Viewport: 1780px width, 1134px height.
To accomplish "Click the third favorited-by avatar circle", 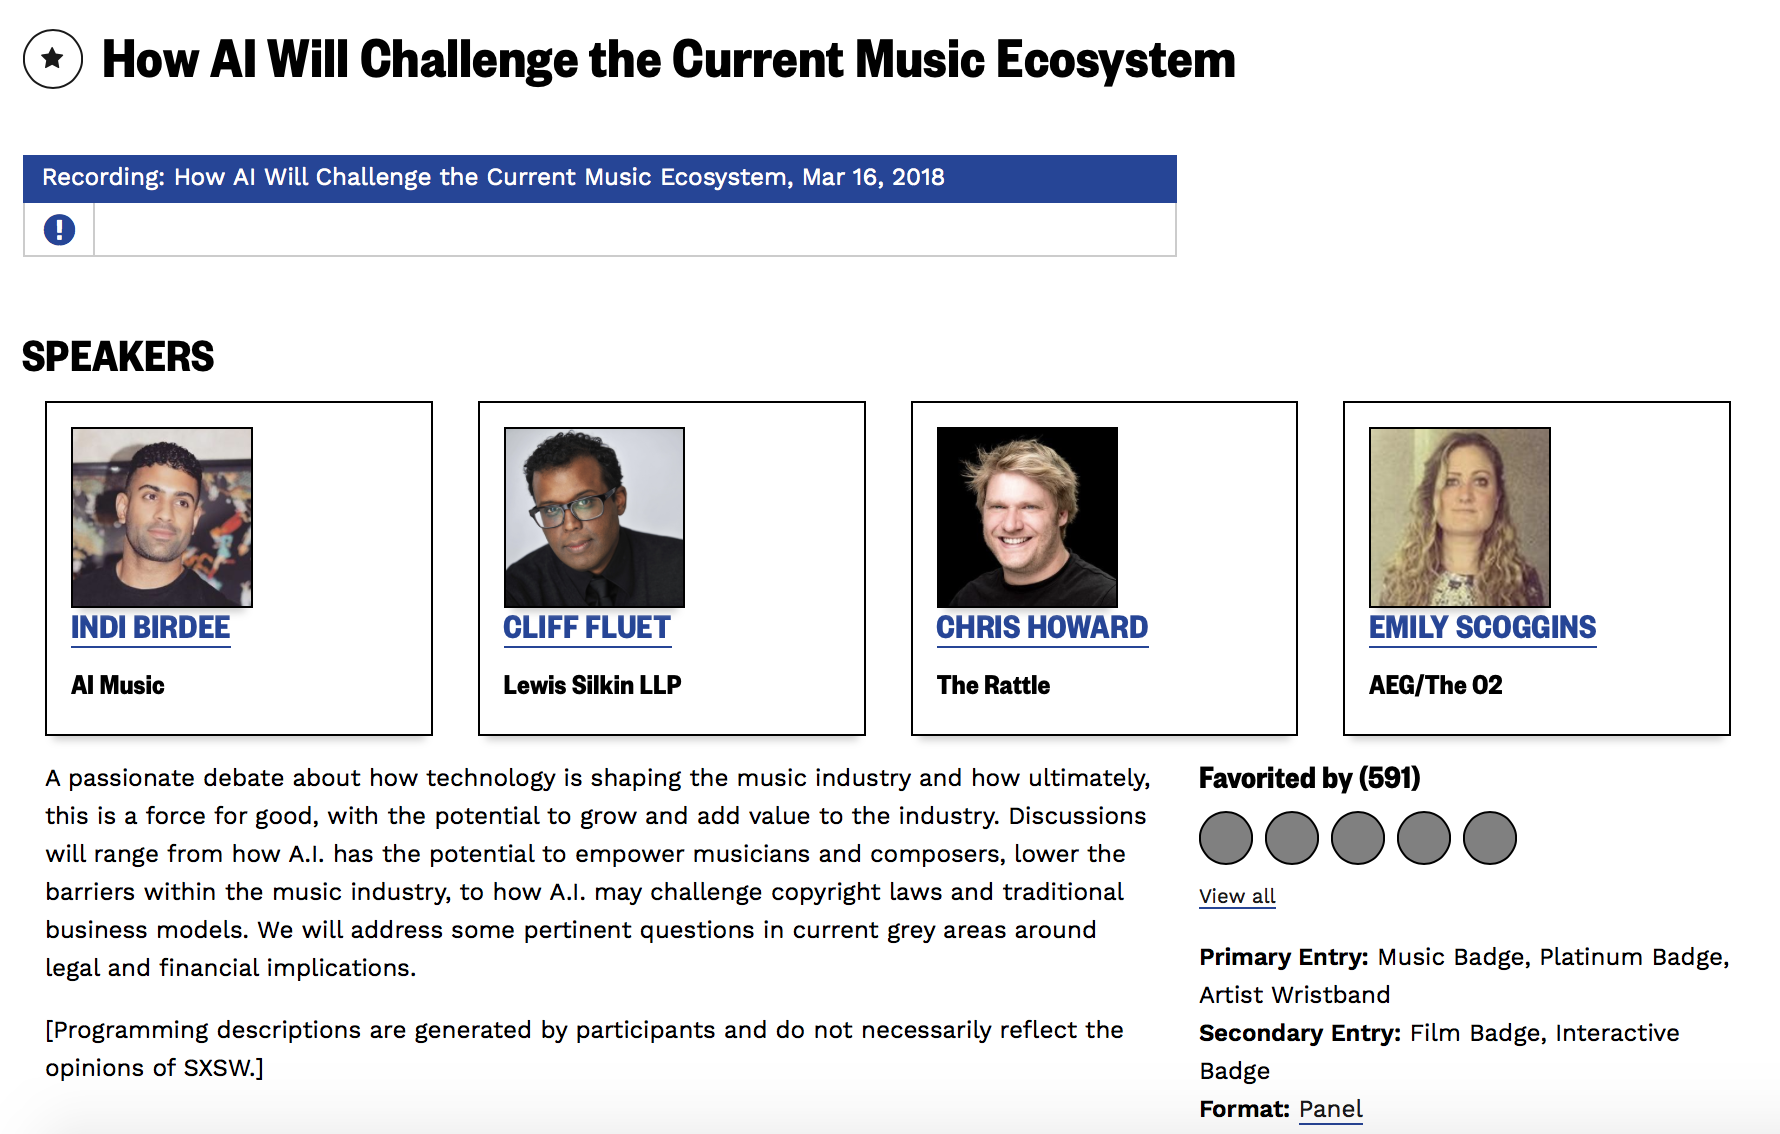I will click(1358, 838).
